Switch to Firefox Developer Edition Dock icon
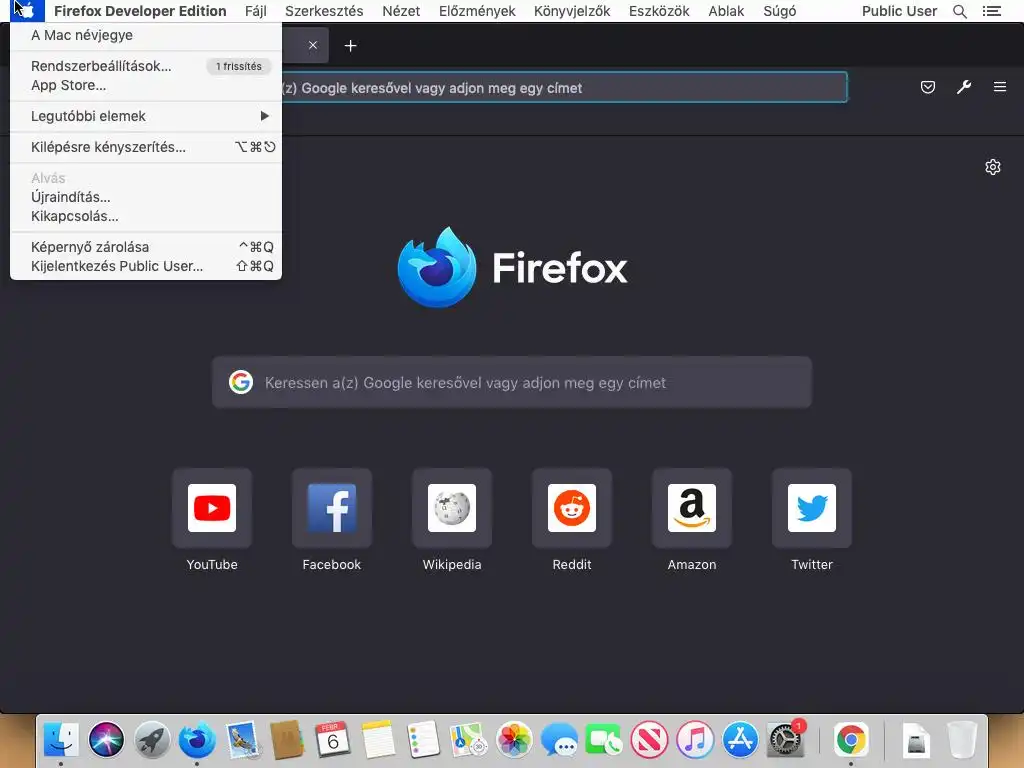The image size is (1024, 768). [x=197, y=740]
